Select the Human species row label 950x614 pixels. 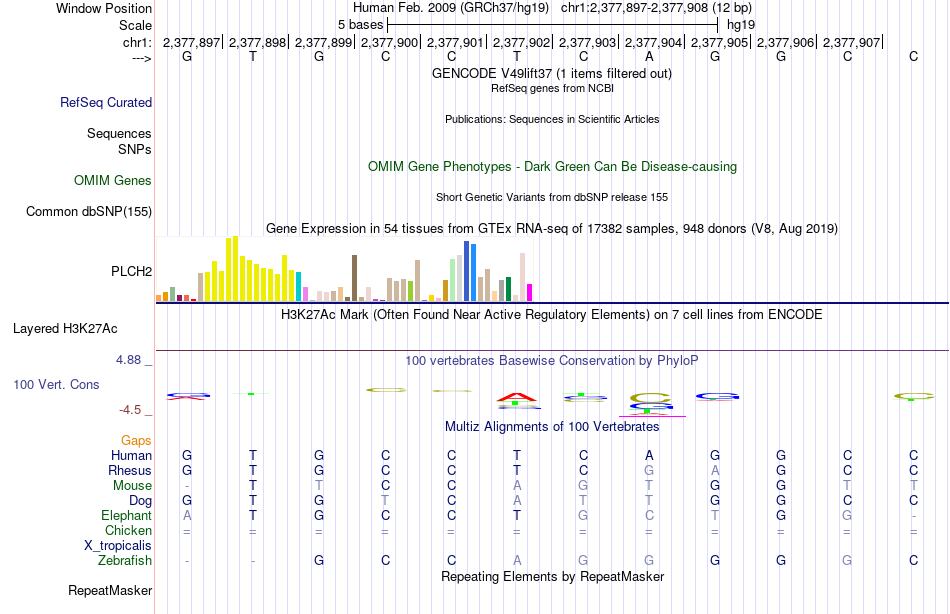pos(131,455)
